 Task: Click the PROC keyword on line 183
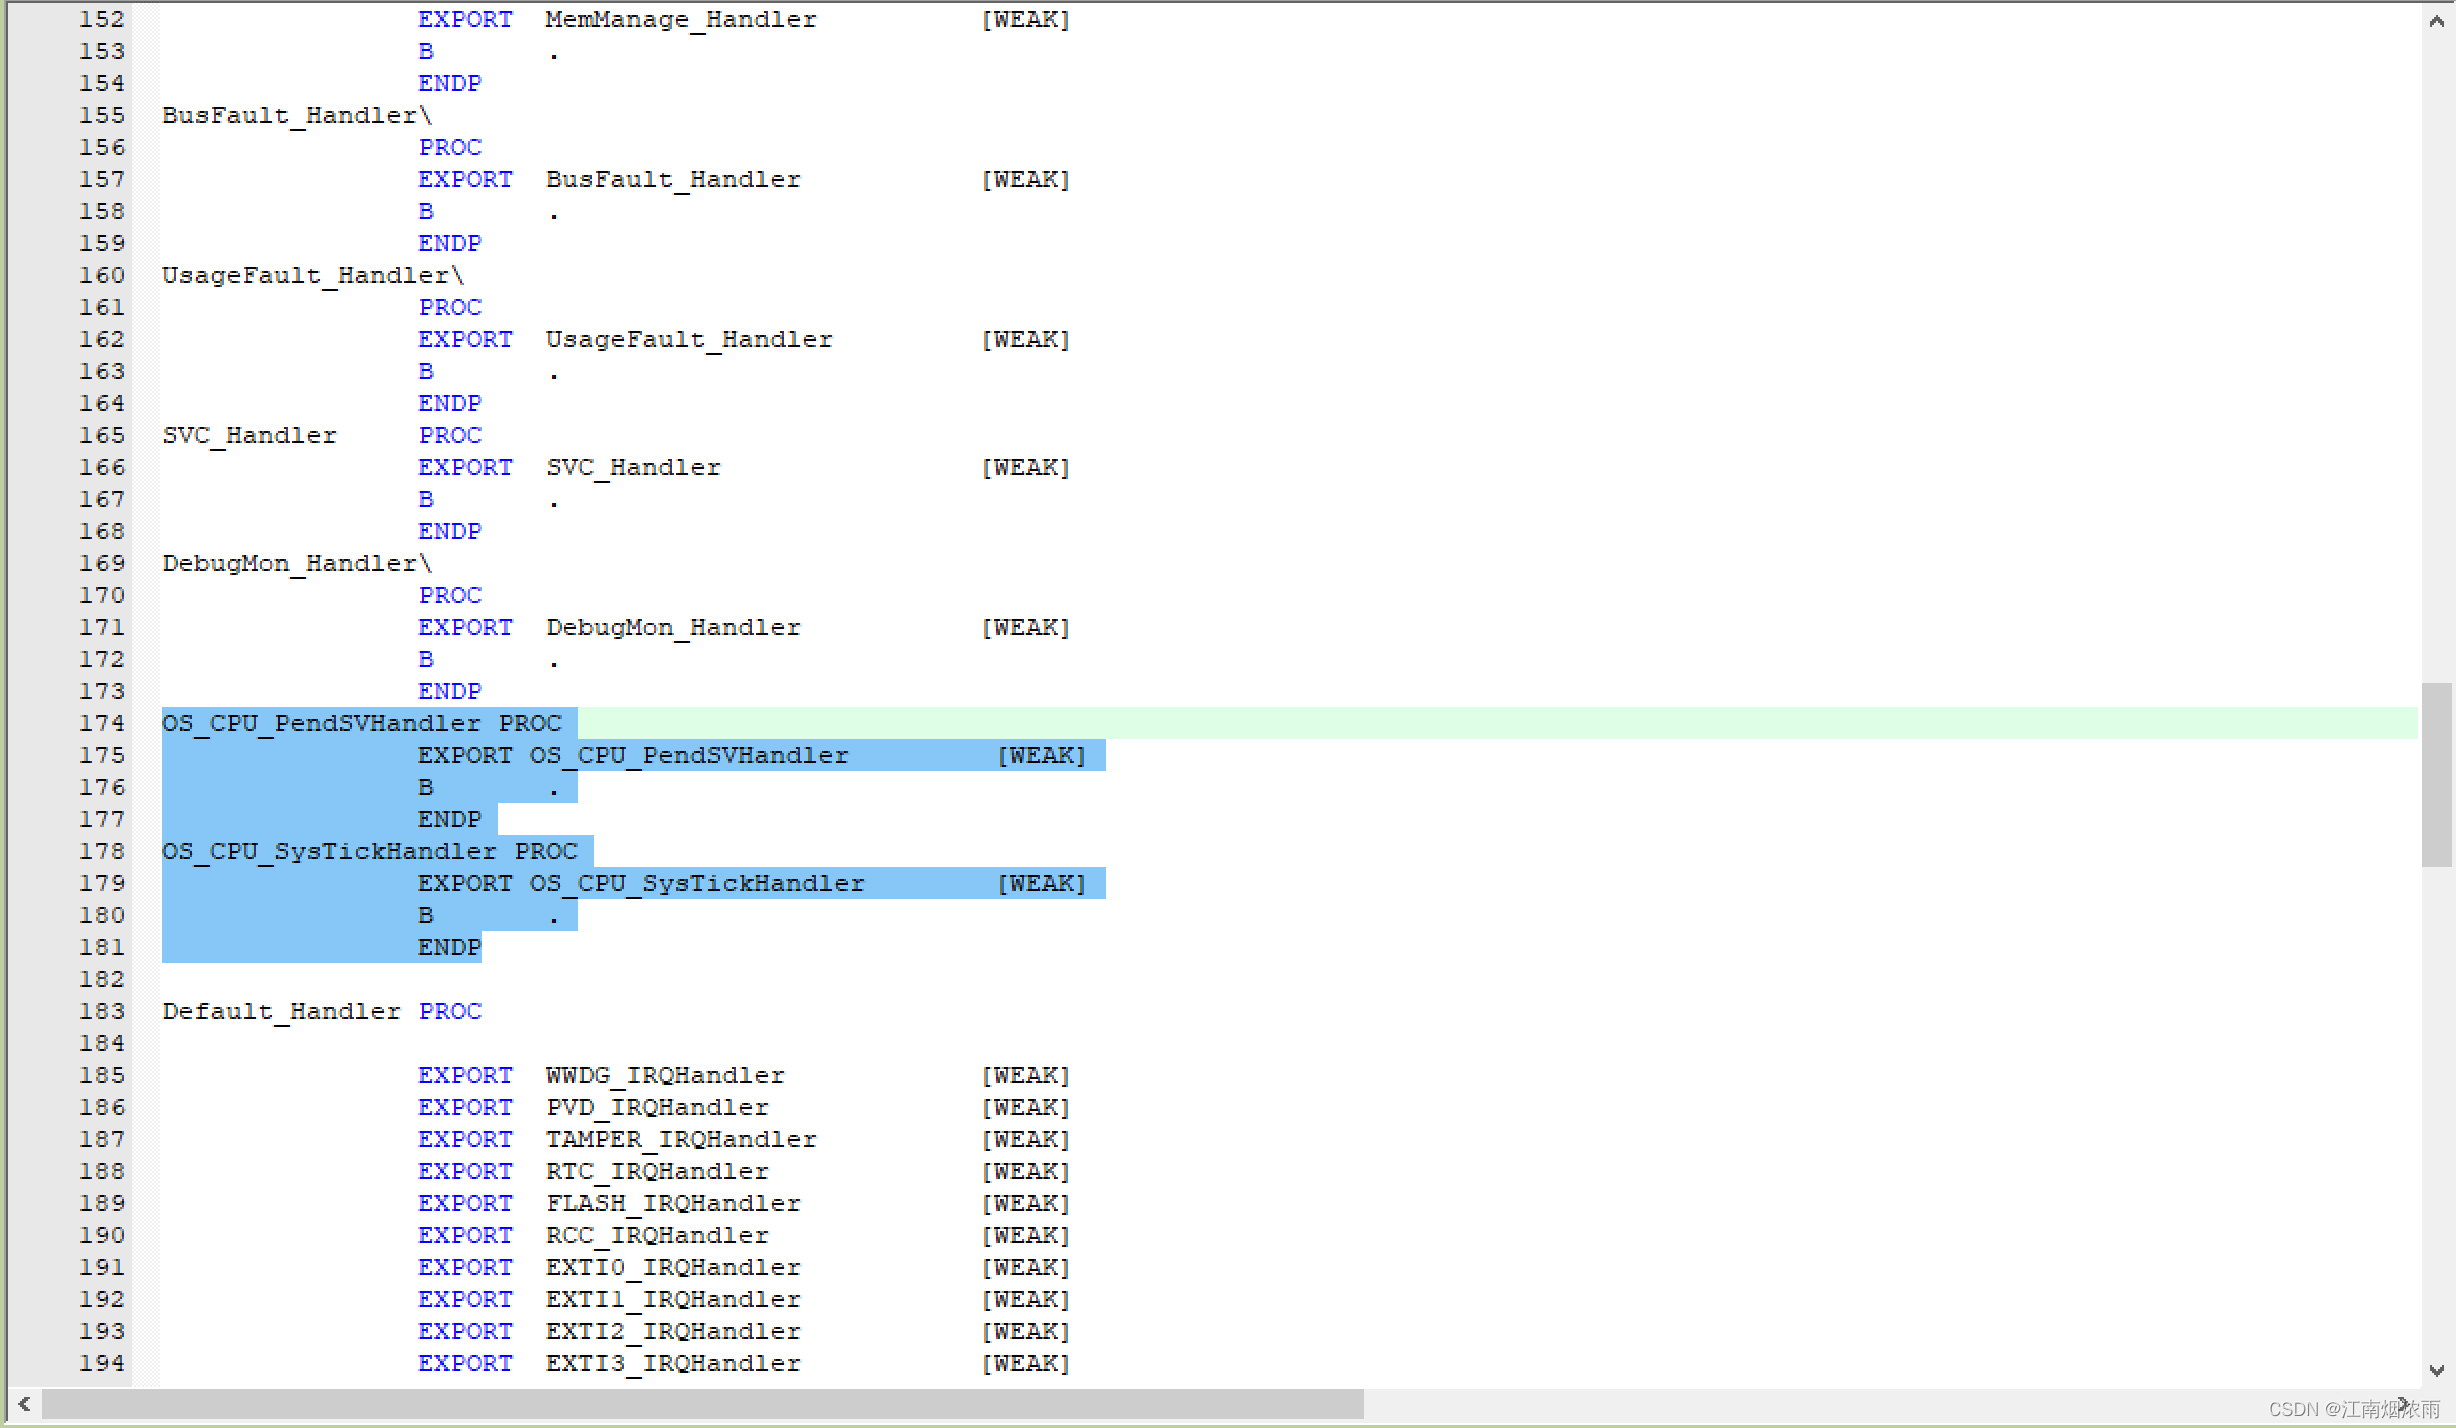pos(450,1011)
